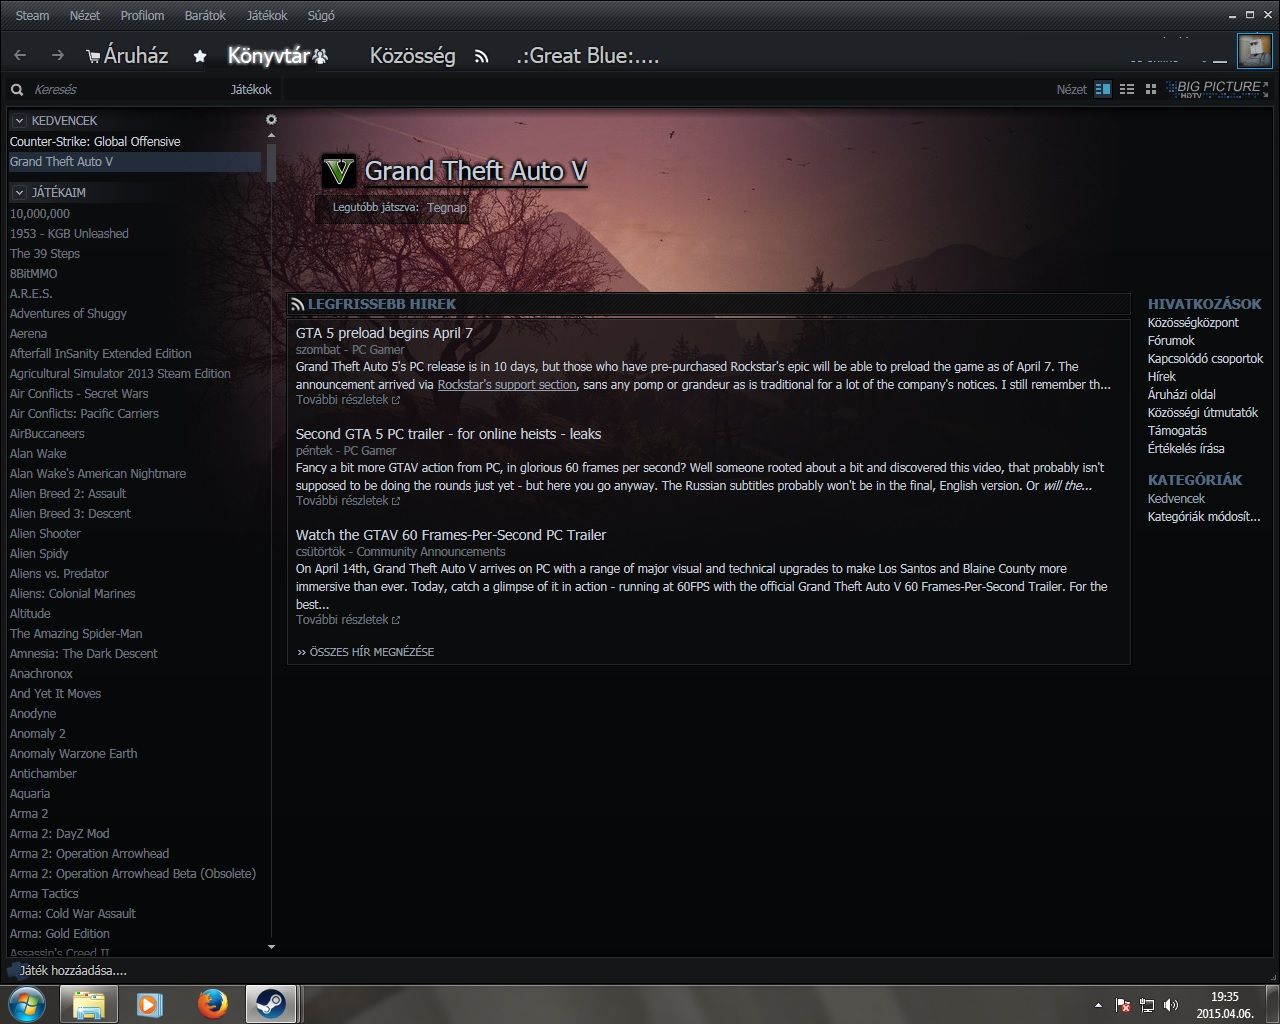Click ÖSSZES HÍR MEGNÉZÉSE
Screen dimensions: 1280x1024
tap(366, 652)
